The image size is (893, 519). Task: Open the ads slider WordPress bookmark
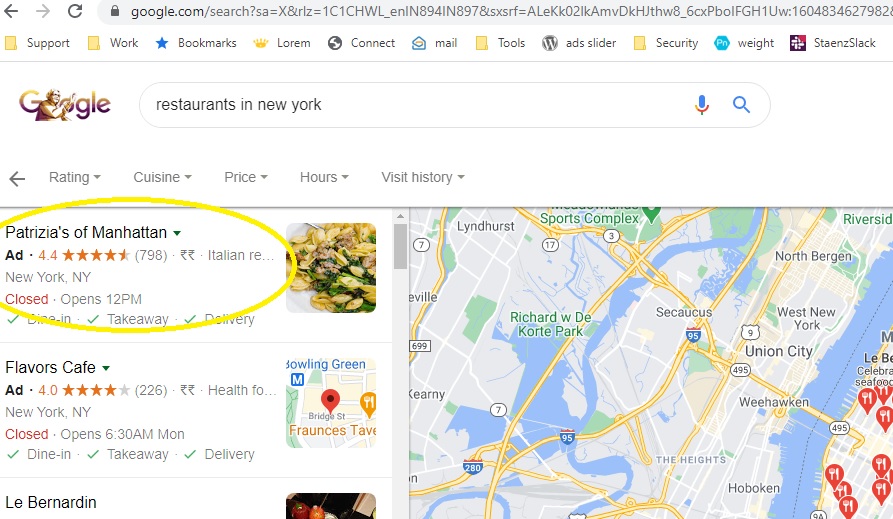pos(579,43)
